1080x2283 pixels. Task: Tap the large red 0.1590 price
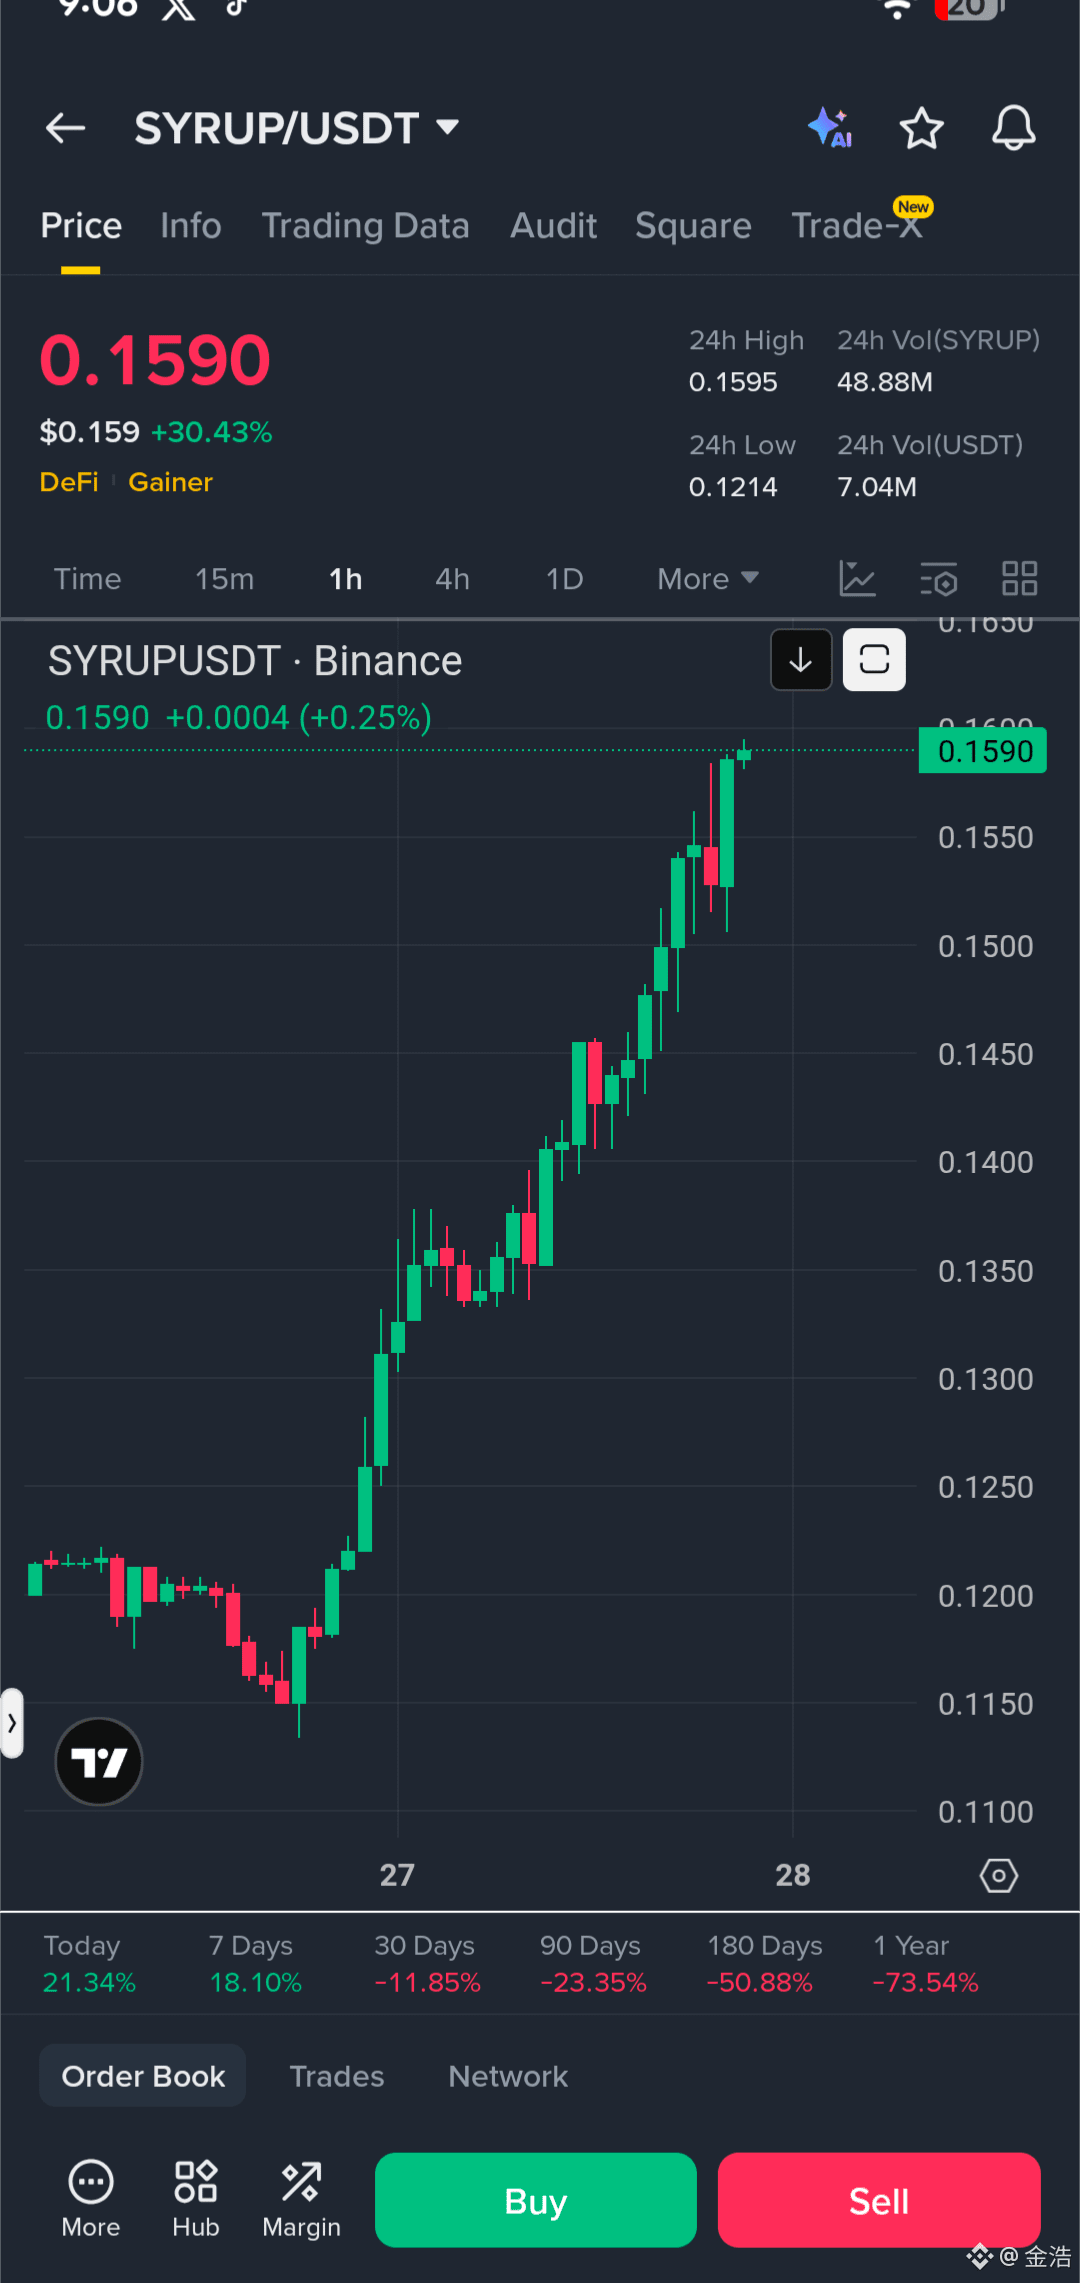pyautogui.click(x=155, y=360)
